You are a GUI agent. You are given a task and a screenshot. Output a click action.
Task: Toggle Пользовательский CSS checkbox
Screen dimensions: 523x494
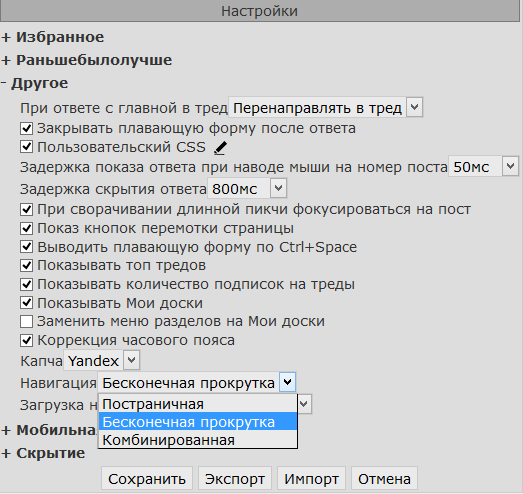point(26,147)
